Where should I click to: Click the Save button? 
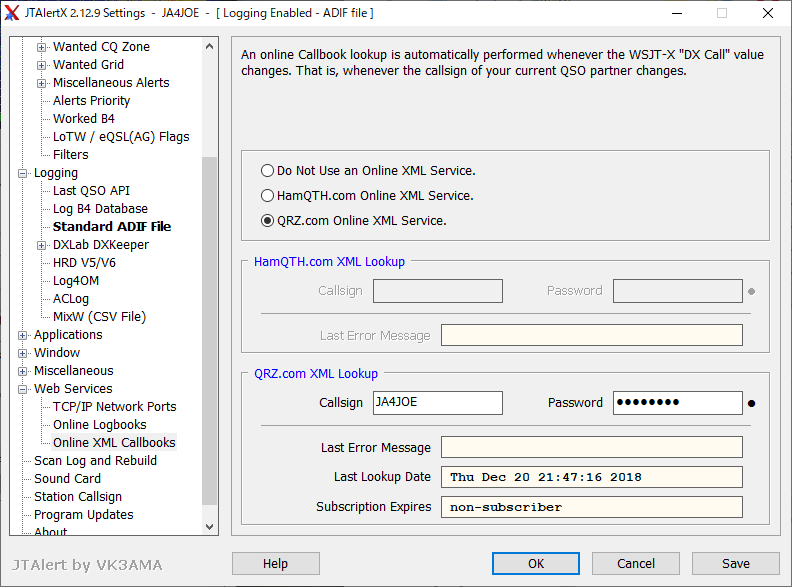tap(736, 563)
